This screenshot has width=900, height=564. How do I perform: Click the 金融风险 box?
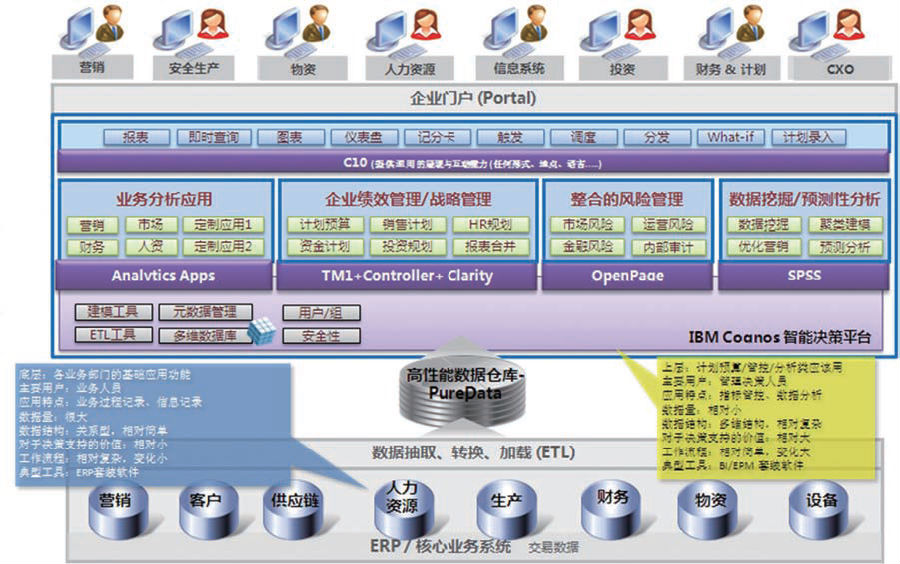pyautogui.click(x=587, y=247)
